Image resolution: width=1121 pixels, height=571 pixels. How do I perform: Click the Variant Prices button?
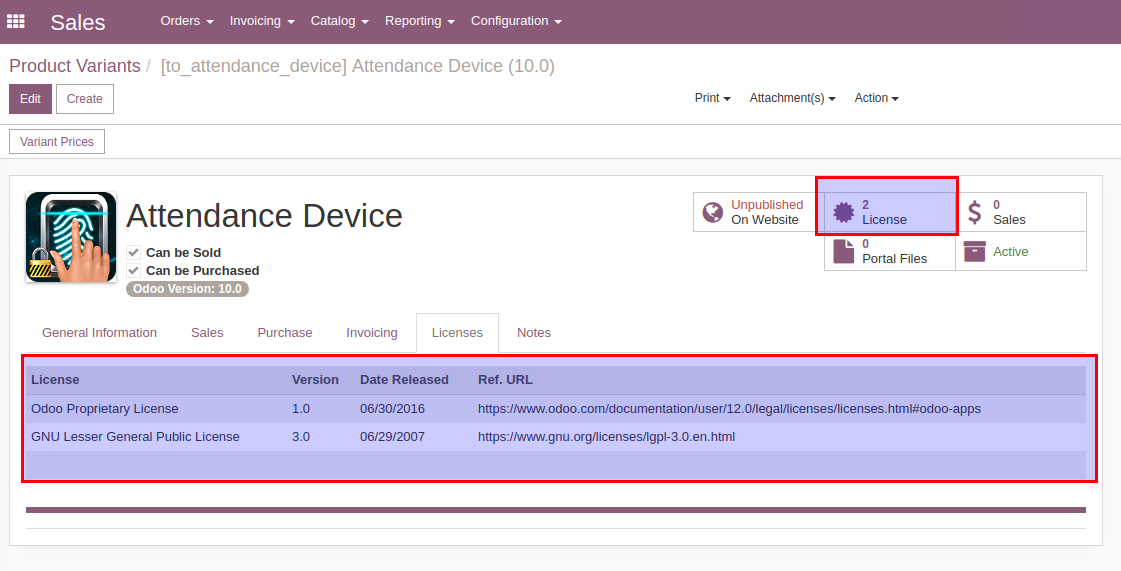[57, 142]
